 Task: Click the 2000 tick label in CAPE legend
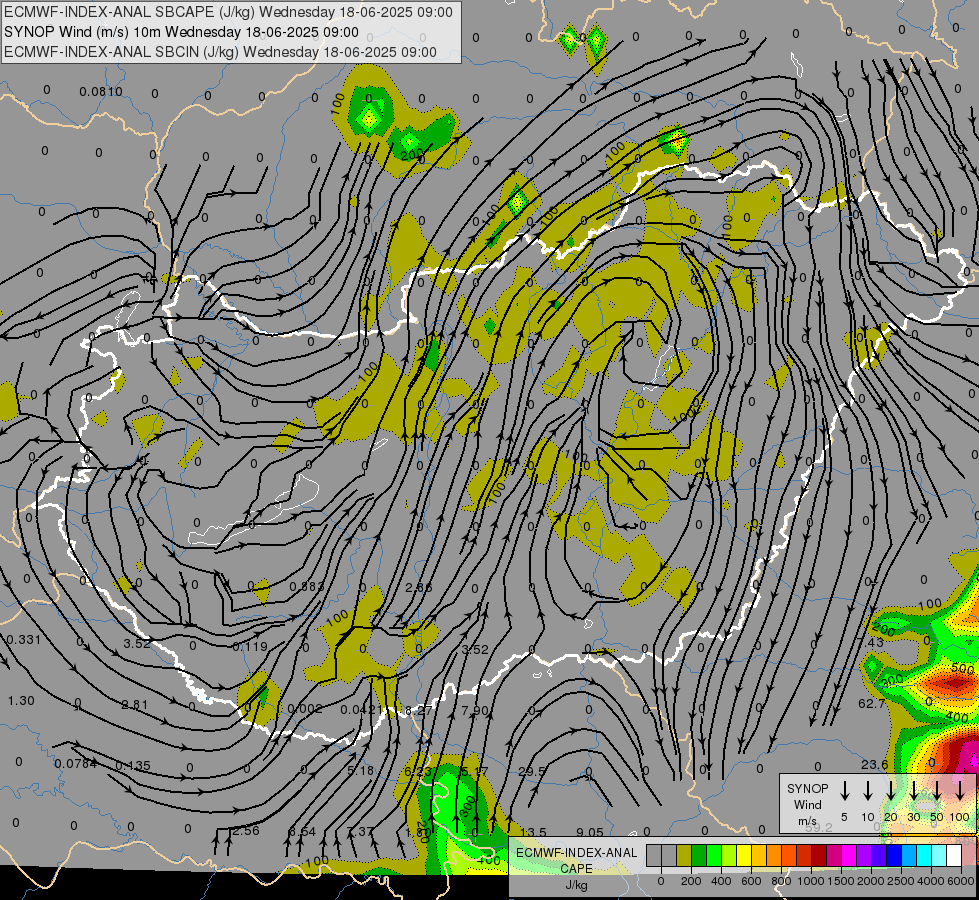[x=871, y=881]
